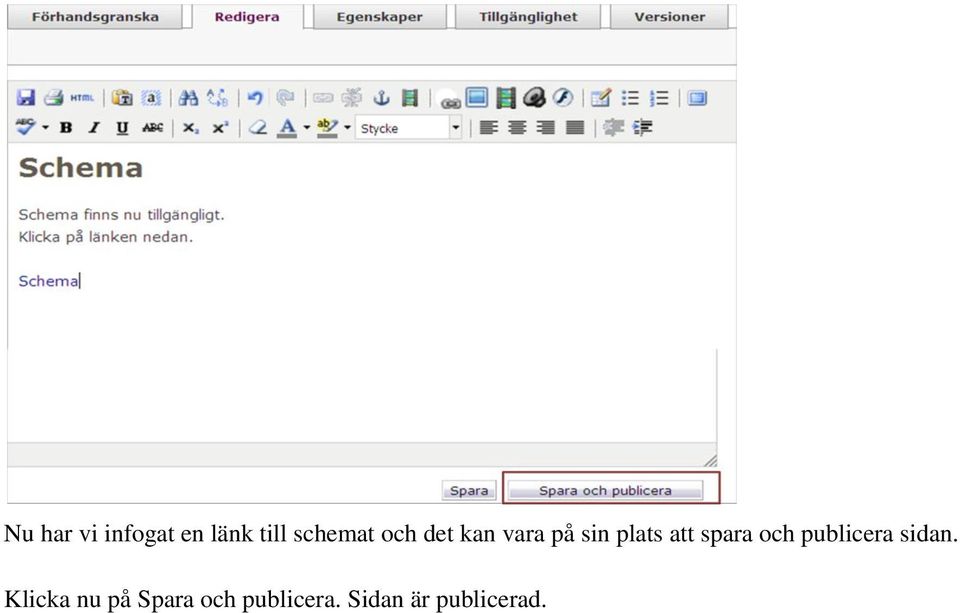Screen dimensions: 960x613
Task: Click the editor resize handle corner
Action: point(710,461)
